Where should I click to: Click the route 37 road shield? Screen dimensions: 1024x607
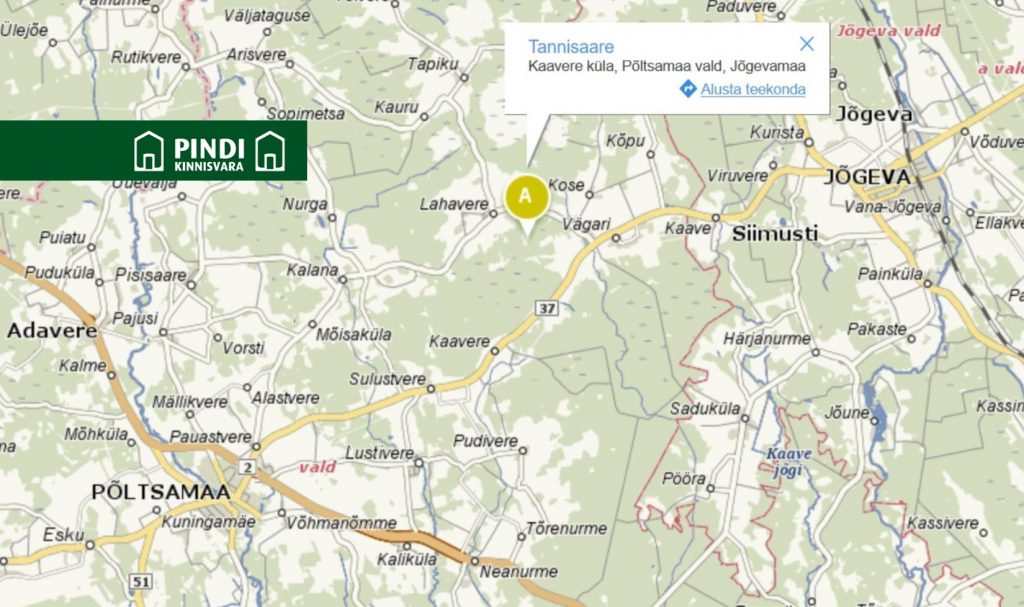click(x=547, y=308)
